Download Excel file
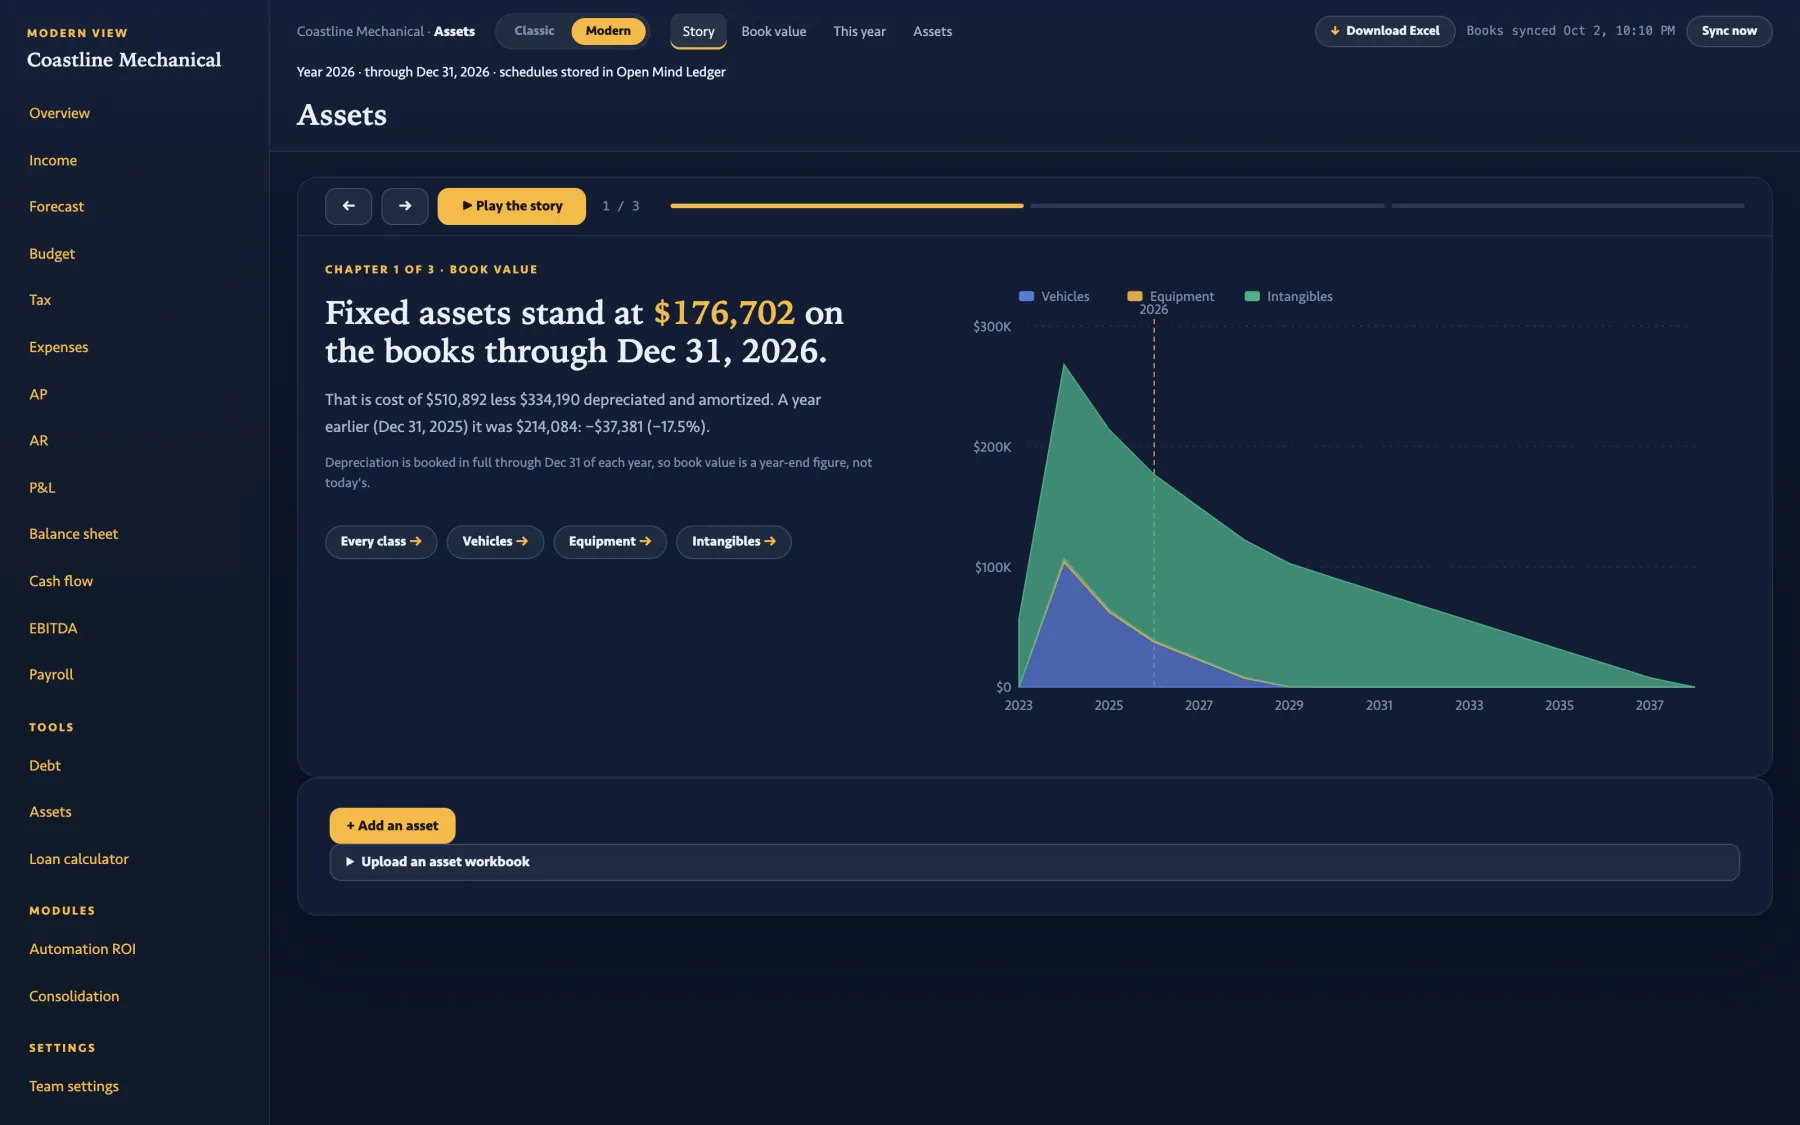 click(x=1385, y=31)
